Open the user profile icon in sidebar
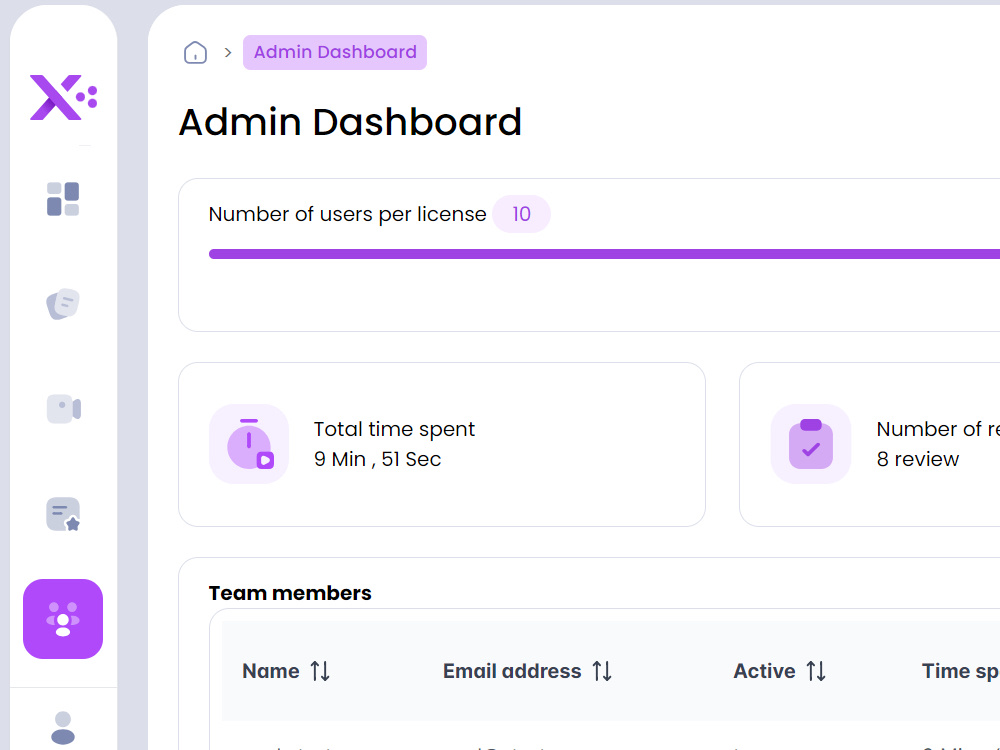1000x750 pixels. (x=62, y=728)
